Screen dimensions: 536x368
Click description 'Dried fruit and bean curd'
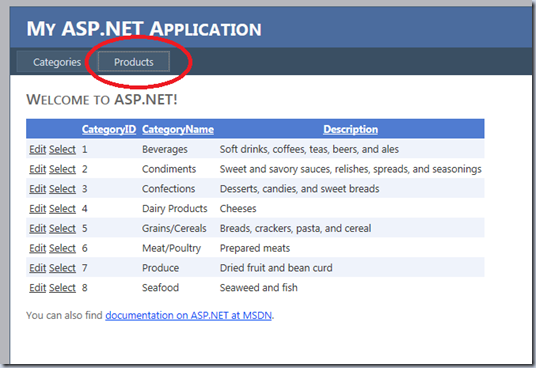coord(276,268)
